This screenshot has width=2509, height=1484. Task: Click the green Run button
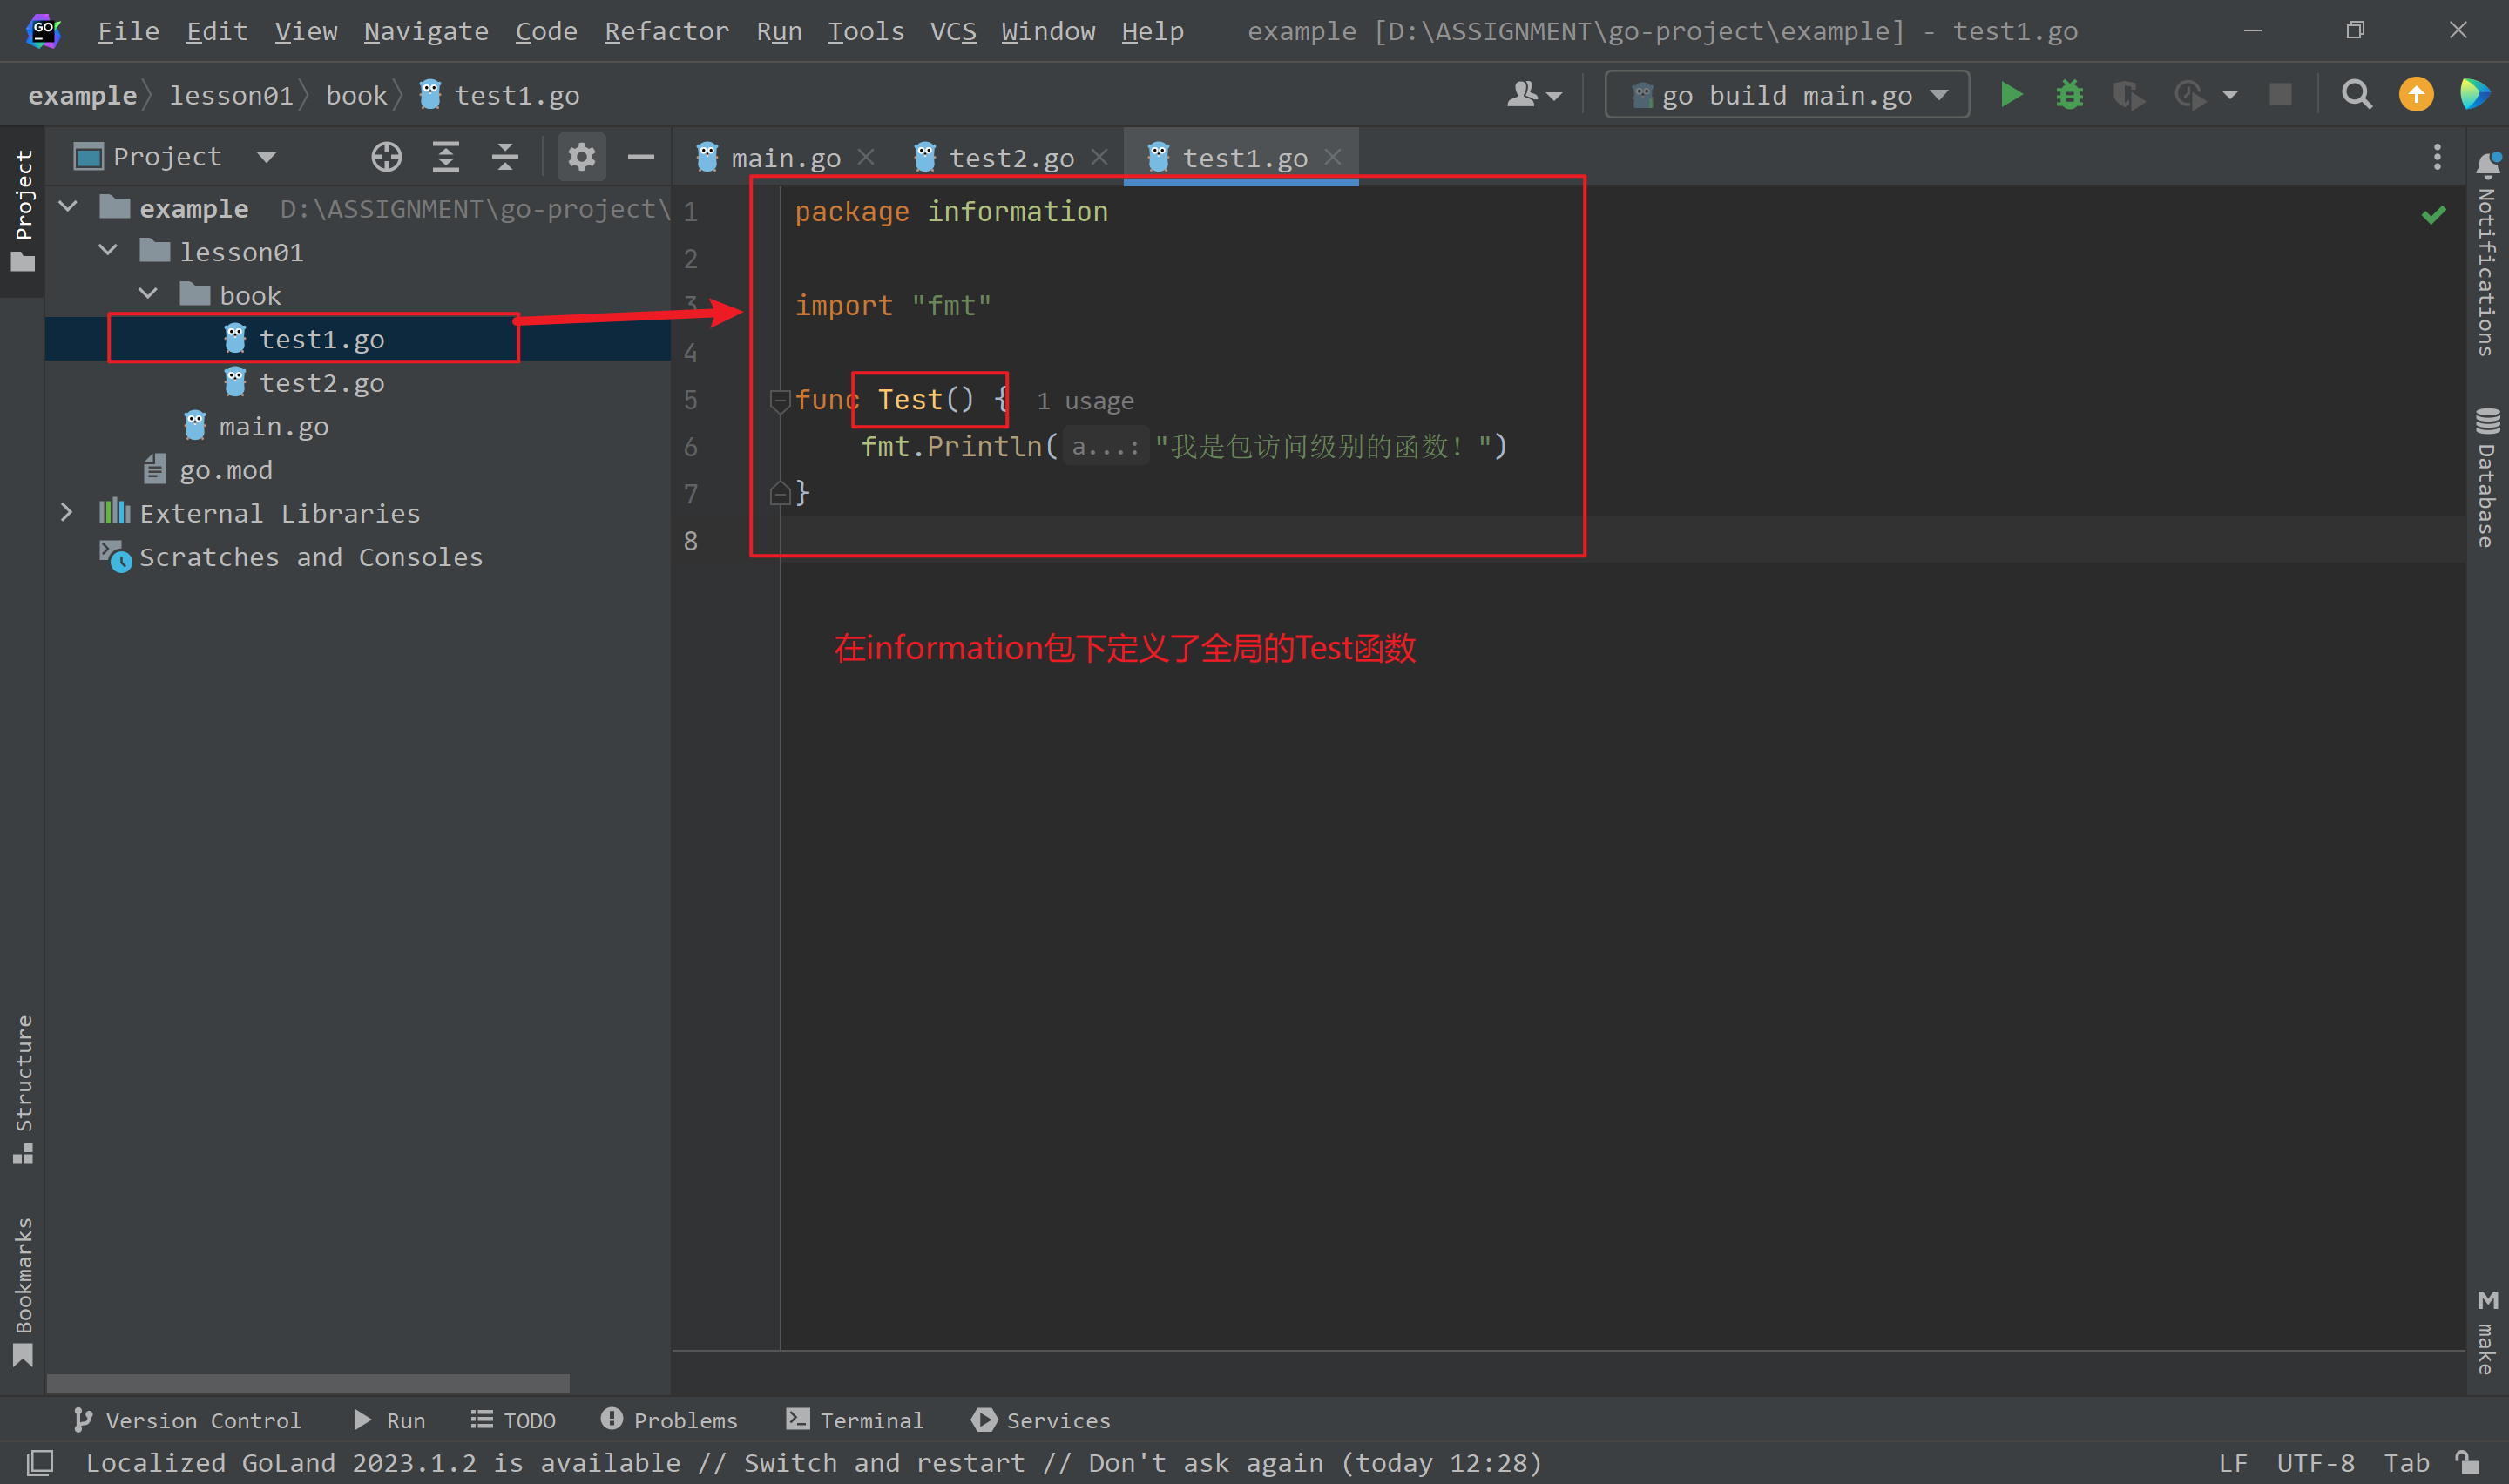coord(2011,95)
